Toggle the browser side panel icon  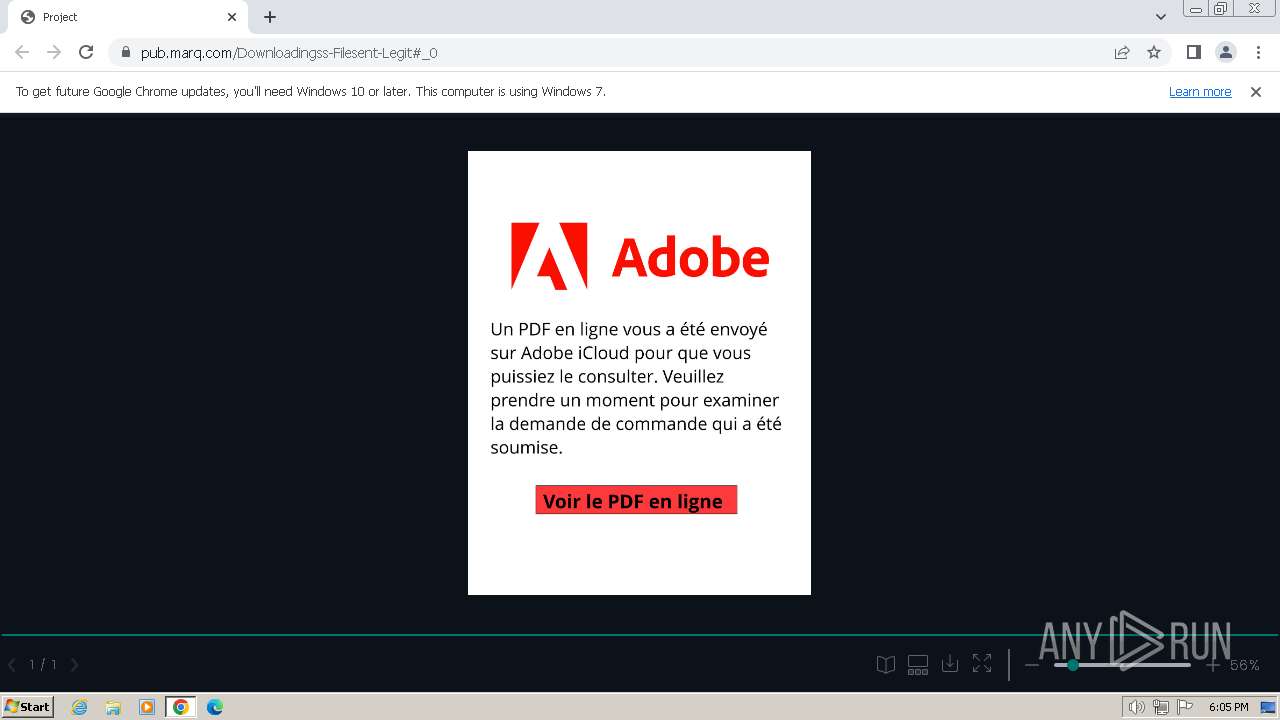click(x=1193, y=52)
